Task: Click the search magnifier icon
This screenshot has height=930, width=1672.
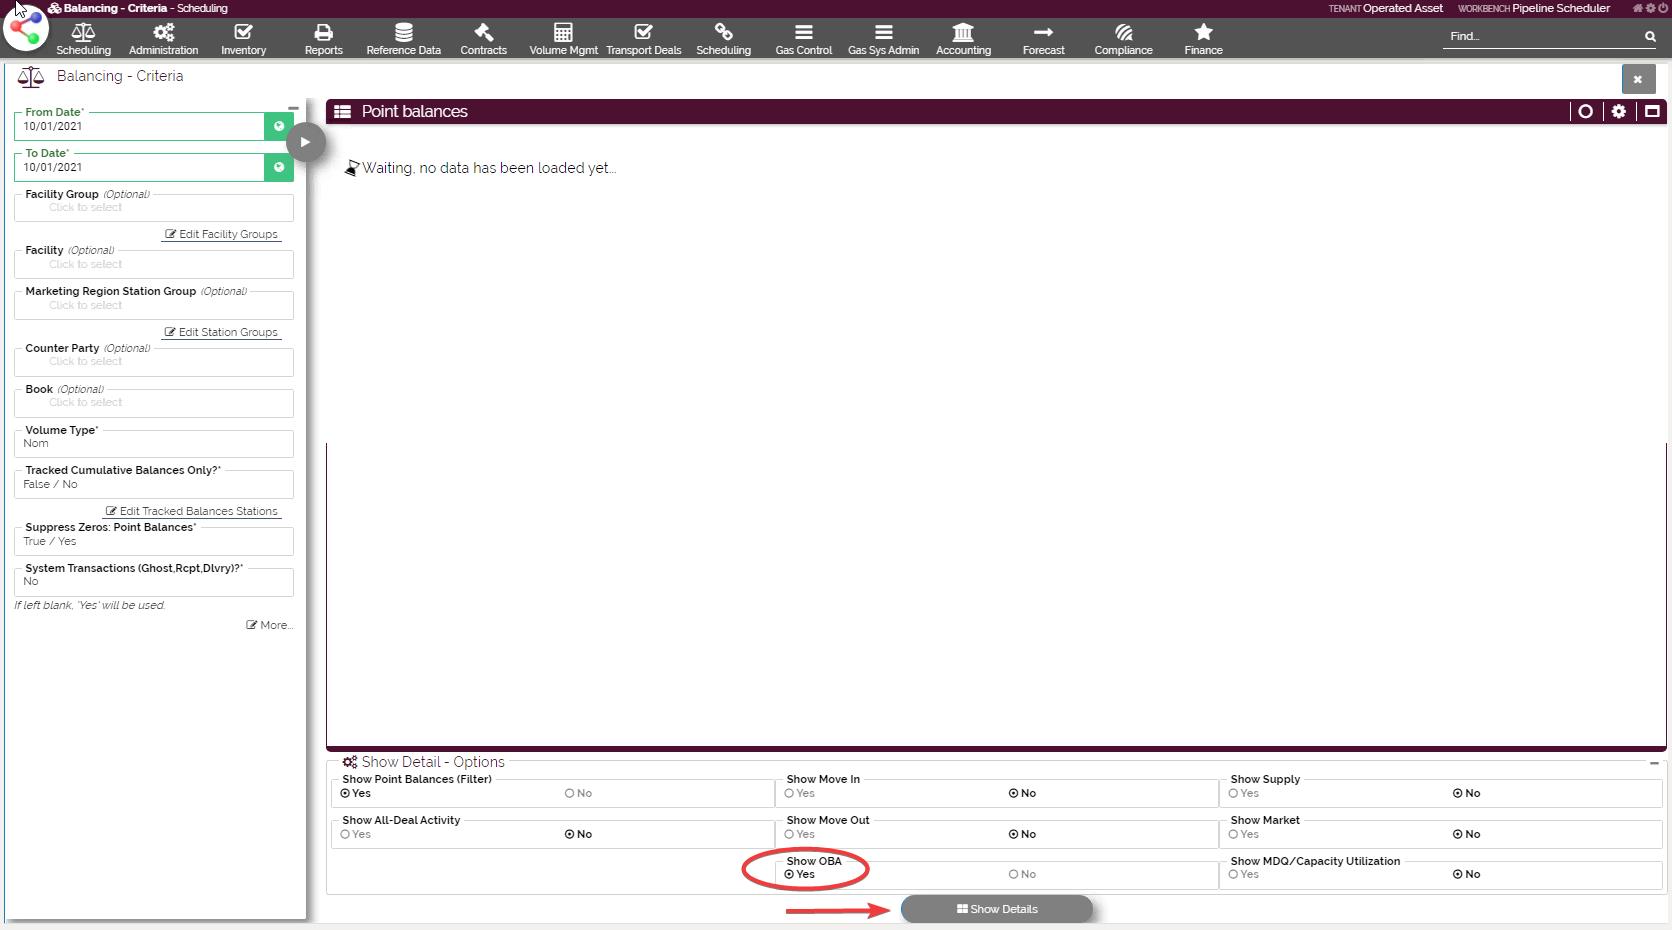Action: tap(1650, 37)
